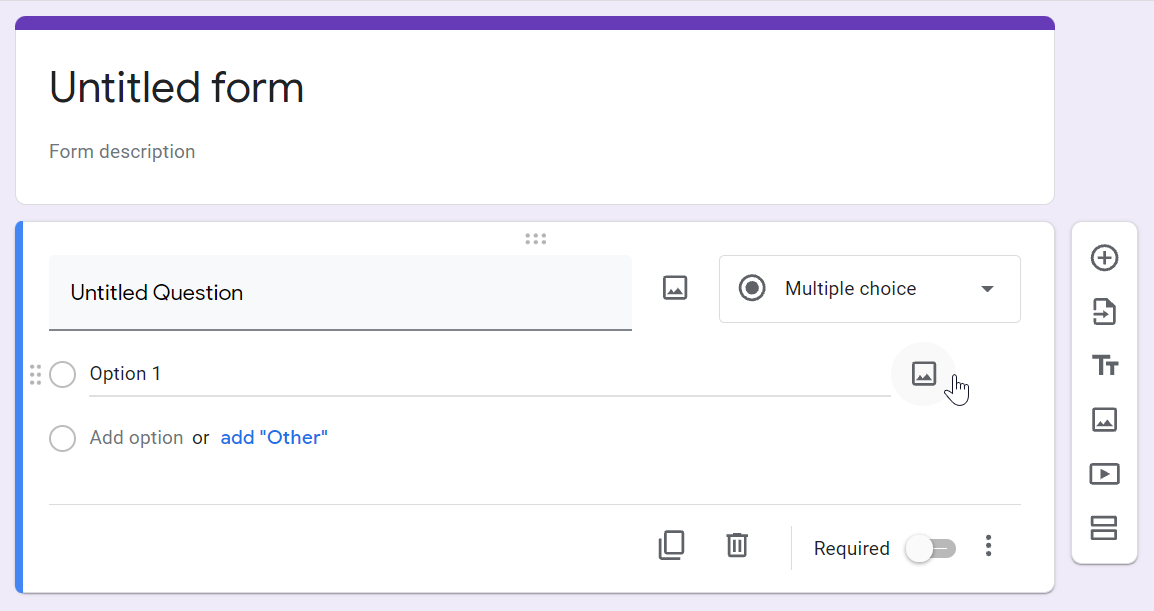
Task: Click the Form description field
Action: pos(122,151)
